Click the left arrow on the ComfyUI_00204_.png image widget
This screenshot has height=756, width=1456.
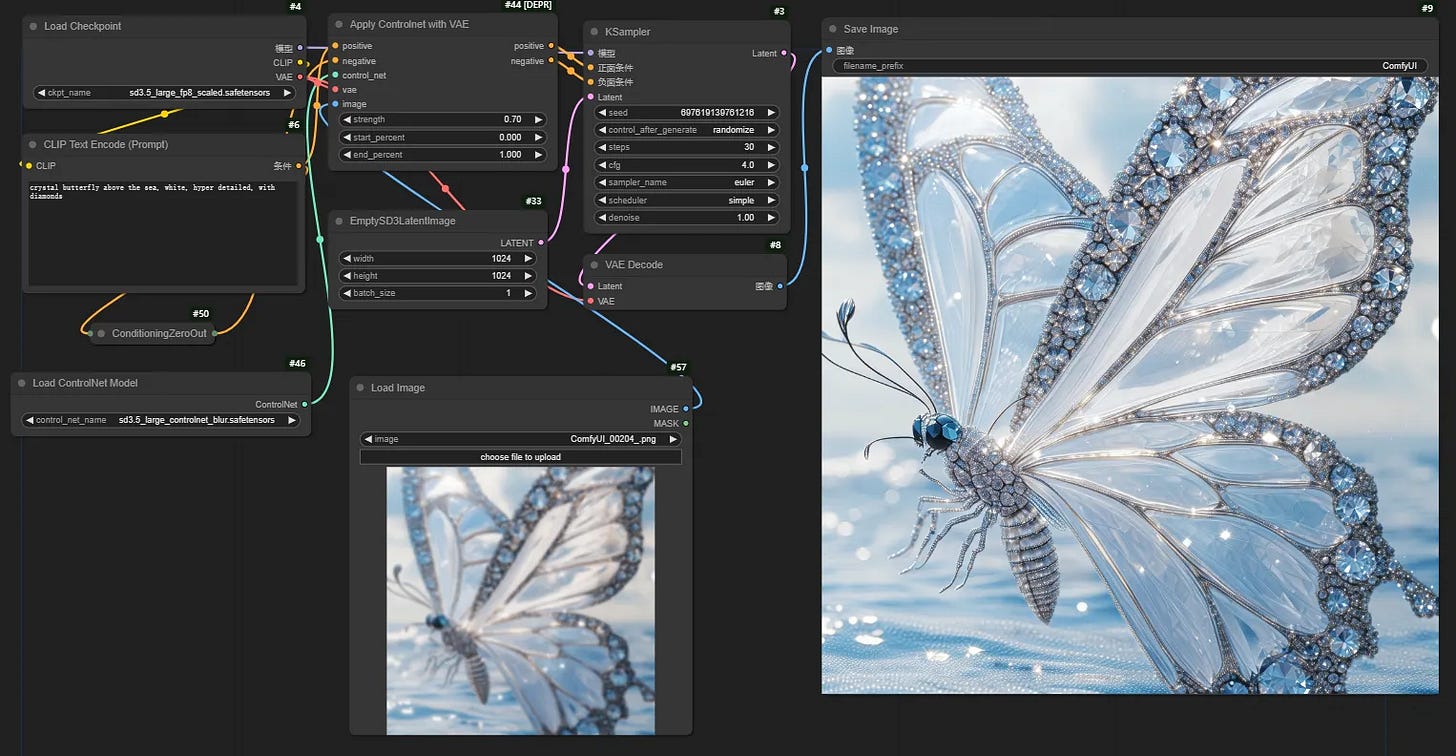point(367,438)
